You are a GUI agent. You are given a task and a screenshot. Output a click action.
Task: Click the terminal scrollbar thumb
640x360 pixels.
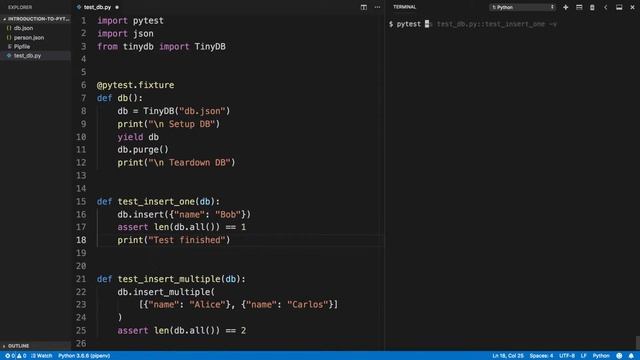[638, 342]
